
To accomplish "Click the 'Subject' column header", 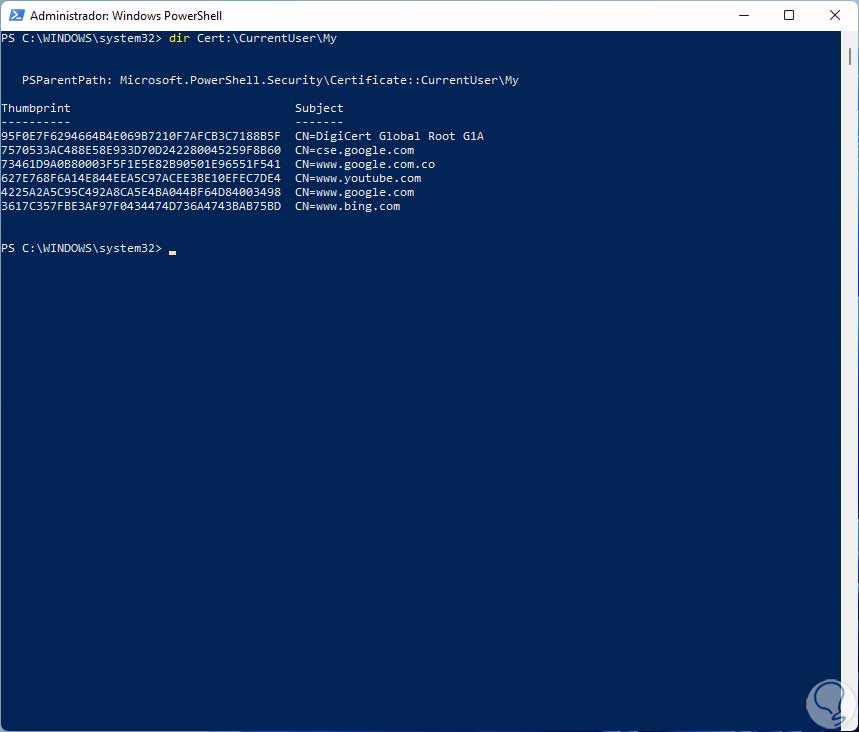I will [x=319, y=108].
